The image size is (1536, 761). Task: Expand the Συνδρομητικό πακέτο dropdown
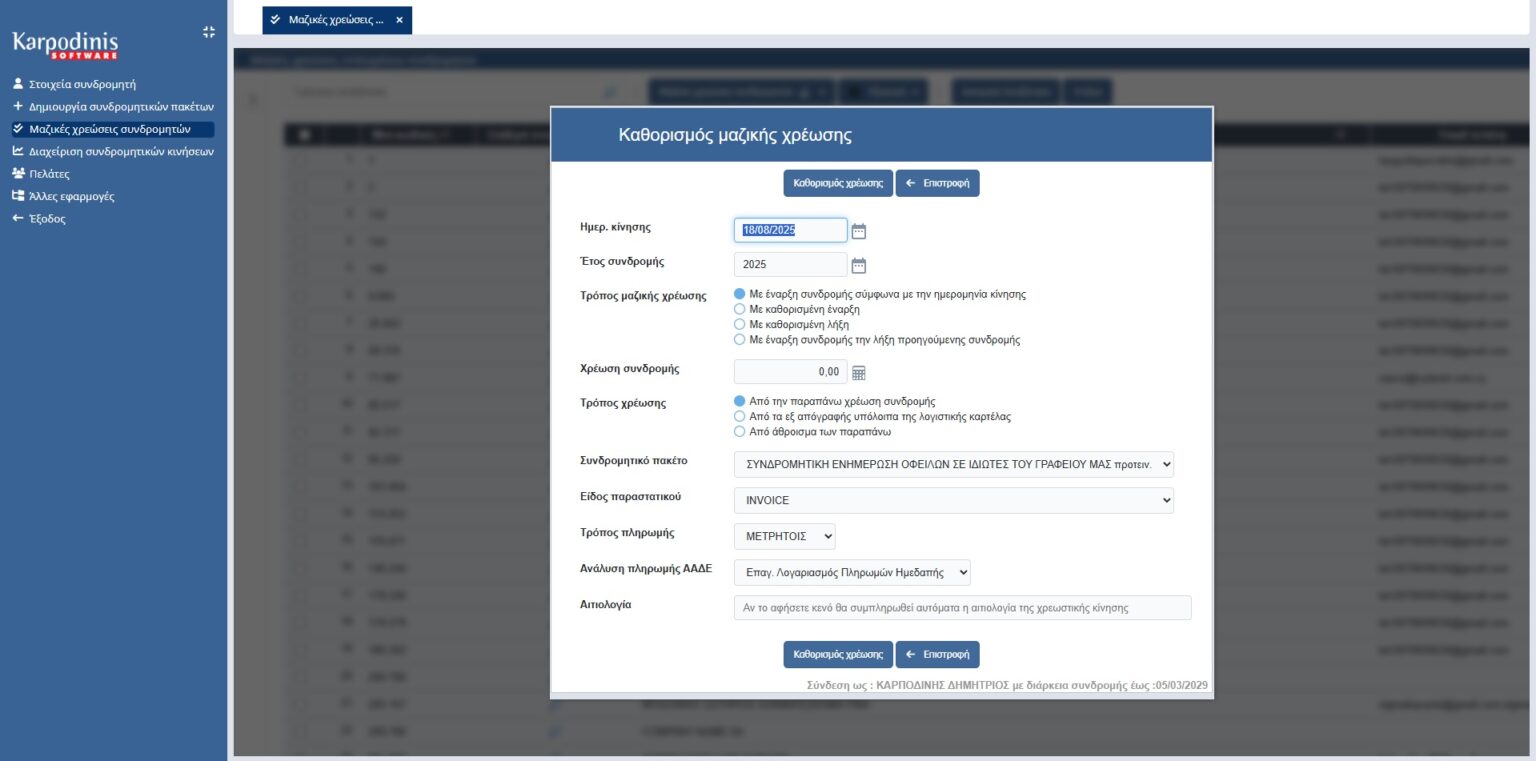953,465
